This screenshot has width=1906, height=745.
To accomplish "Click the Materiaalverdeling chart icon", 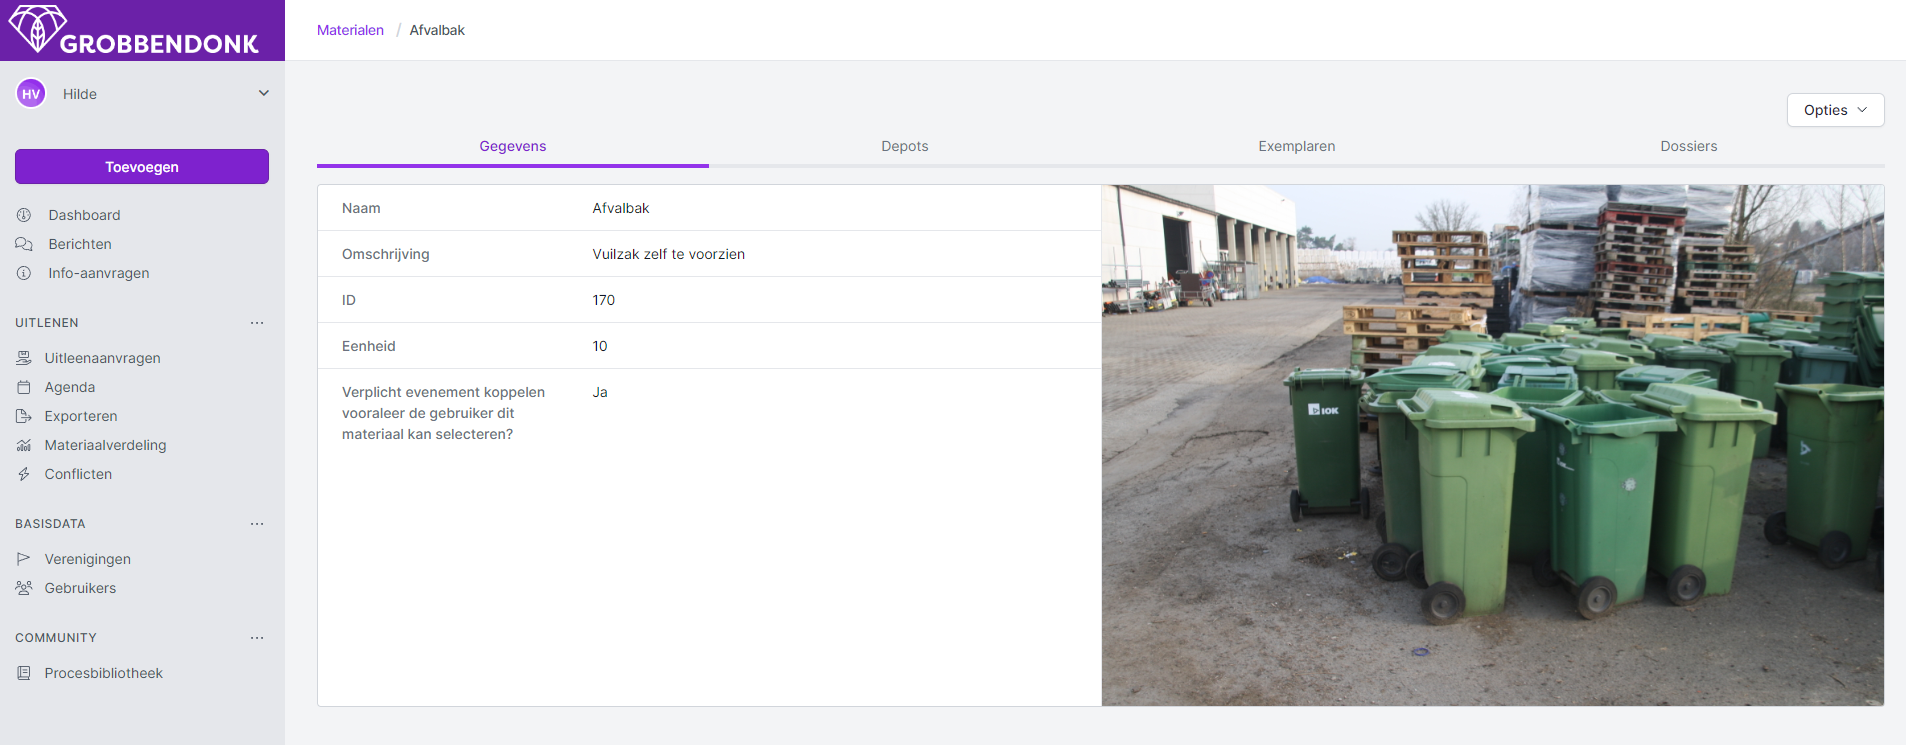I will [x=24, y=445].
